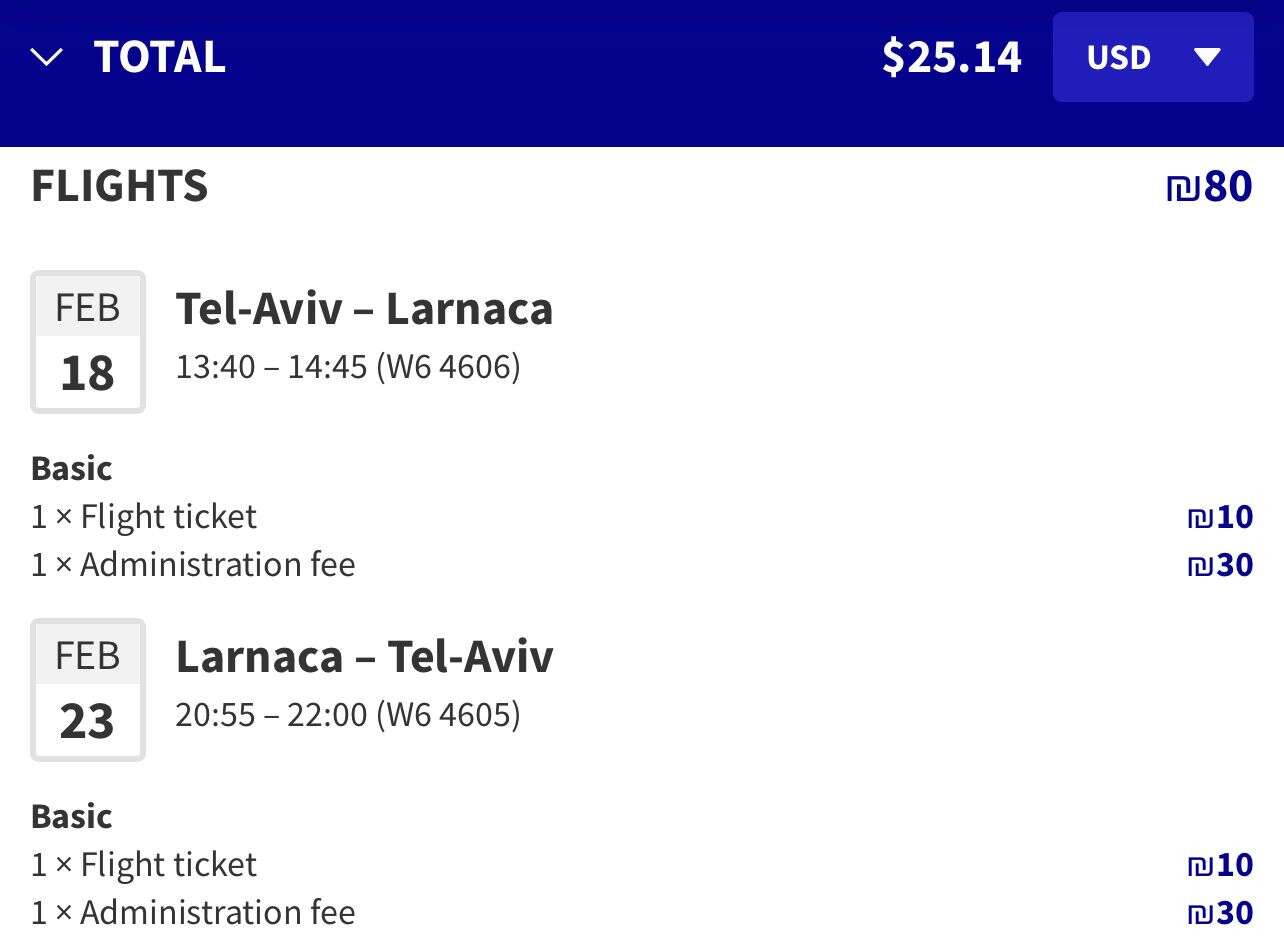
Task: Click the ₪80 flights subtotal
Action: 1209,186
